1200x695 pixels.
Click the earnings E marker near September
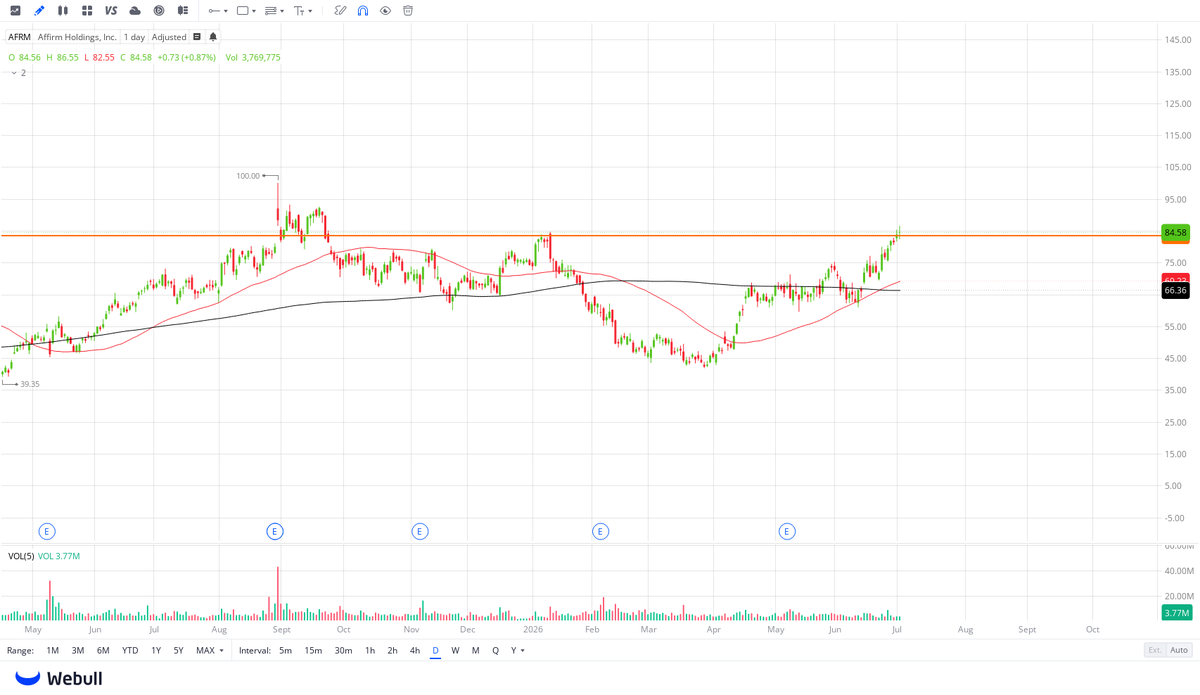(275, 532)
